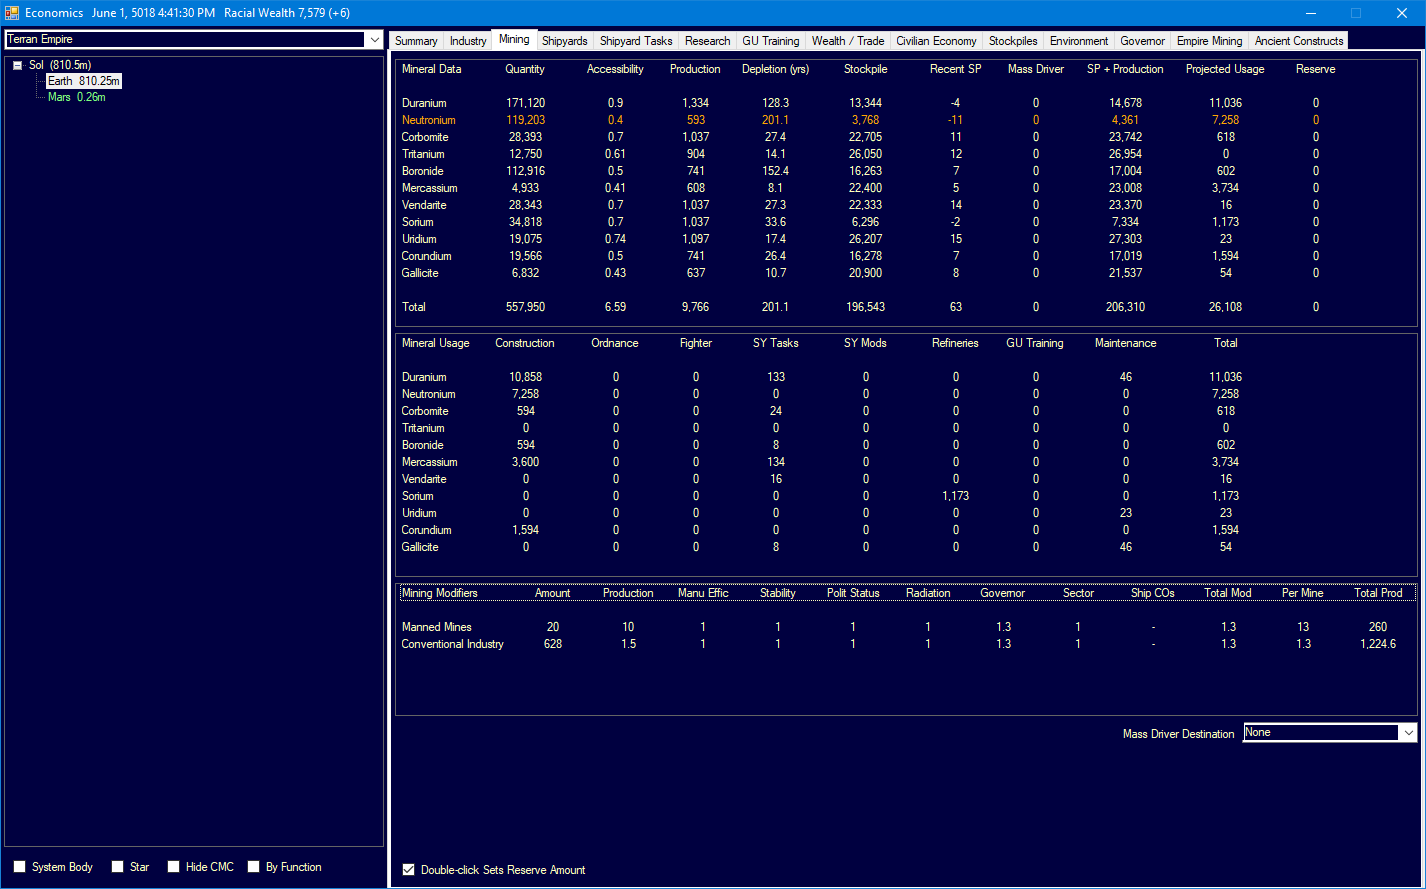Switch to the Civilian Economy tab
This screenshot has height=889, width=1426.
936,41
